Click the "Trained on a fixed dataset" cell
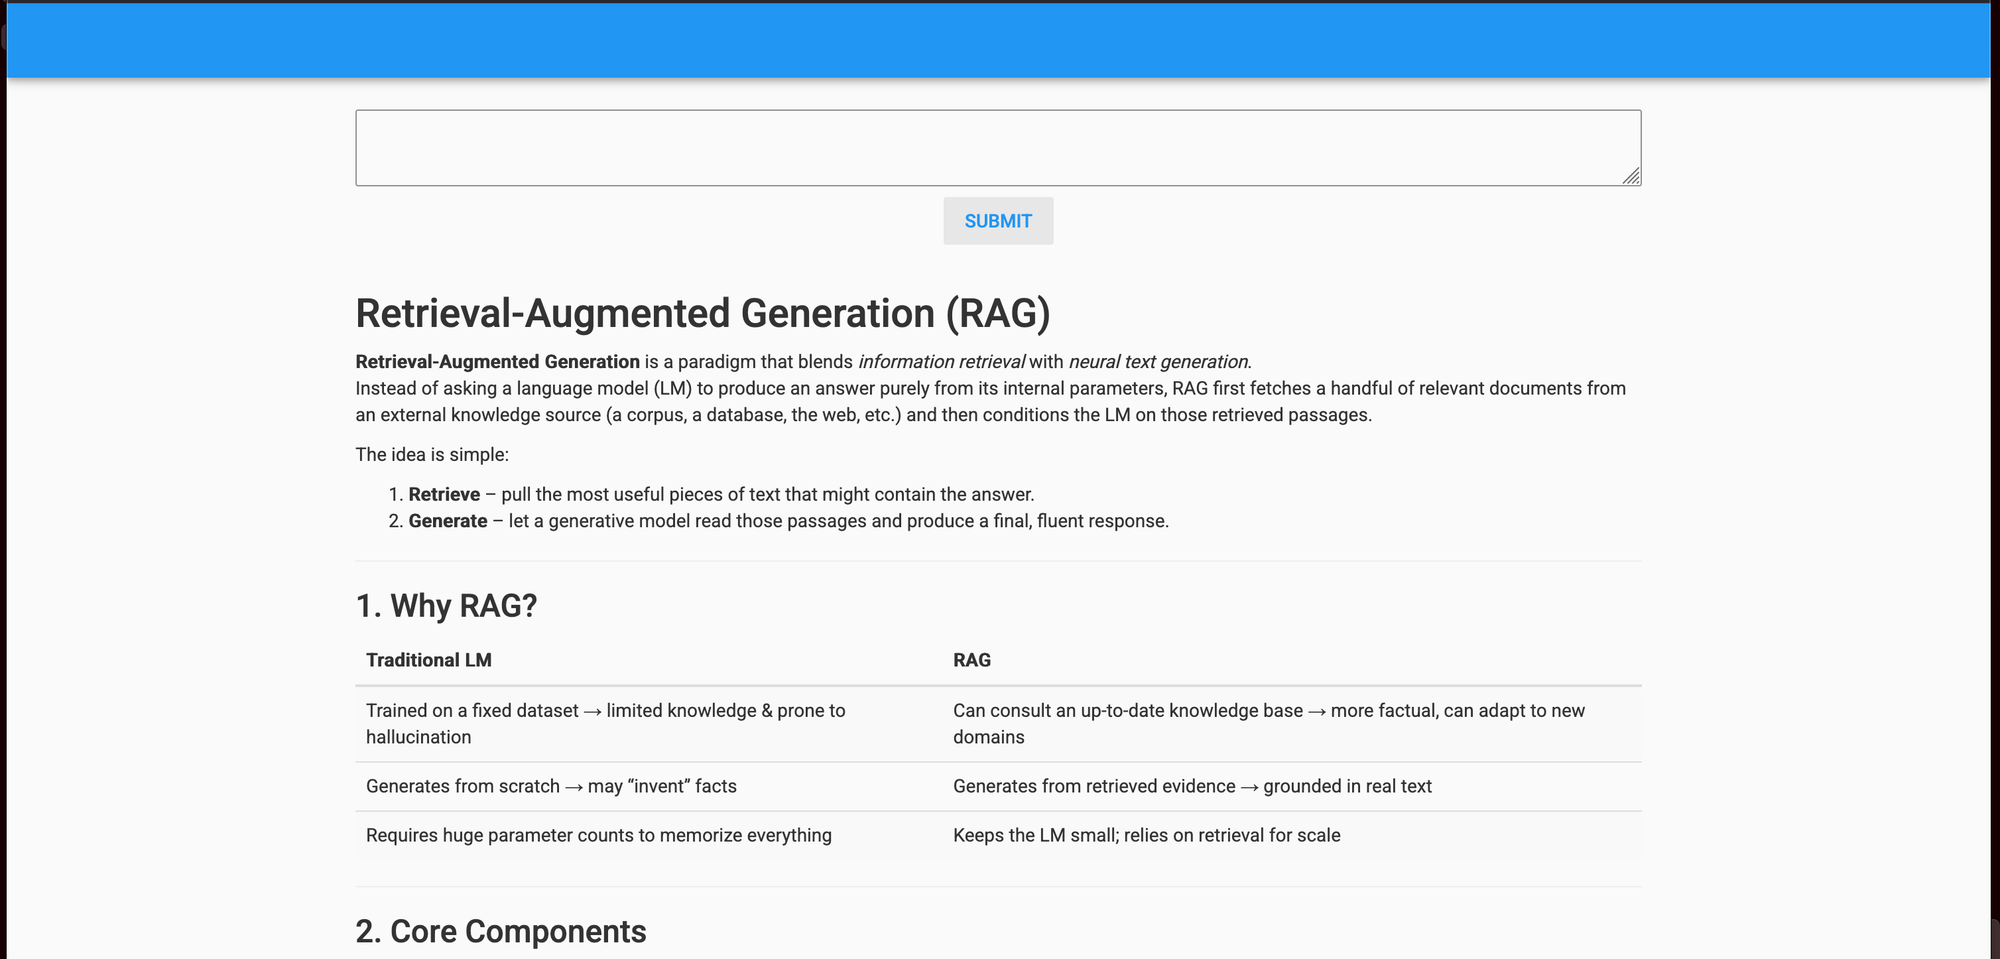Screen dimensions: 2000x959 pyautogui.click(x=605, y=724)
